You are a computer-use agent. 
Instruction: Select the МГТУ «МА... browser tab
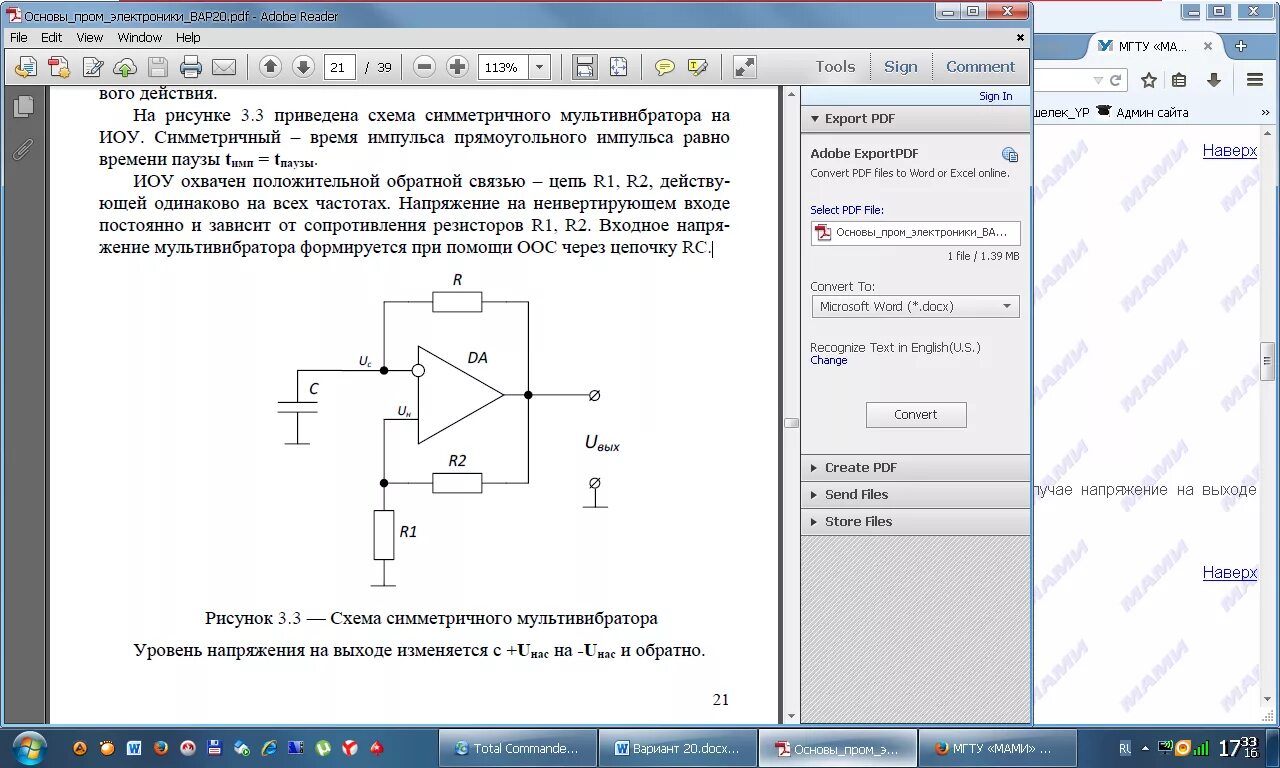(x=1156, y=46)
